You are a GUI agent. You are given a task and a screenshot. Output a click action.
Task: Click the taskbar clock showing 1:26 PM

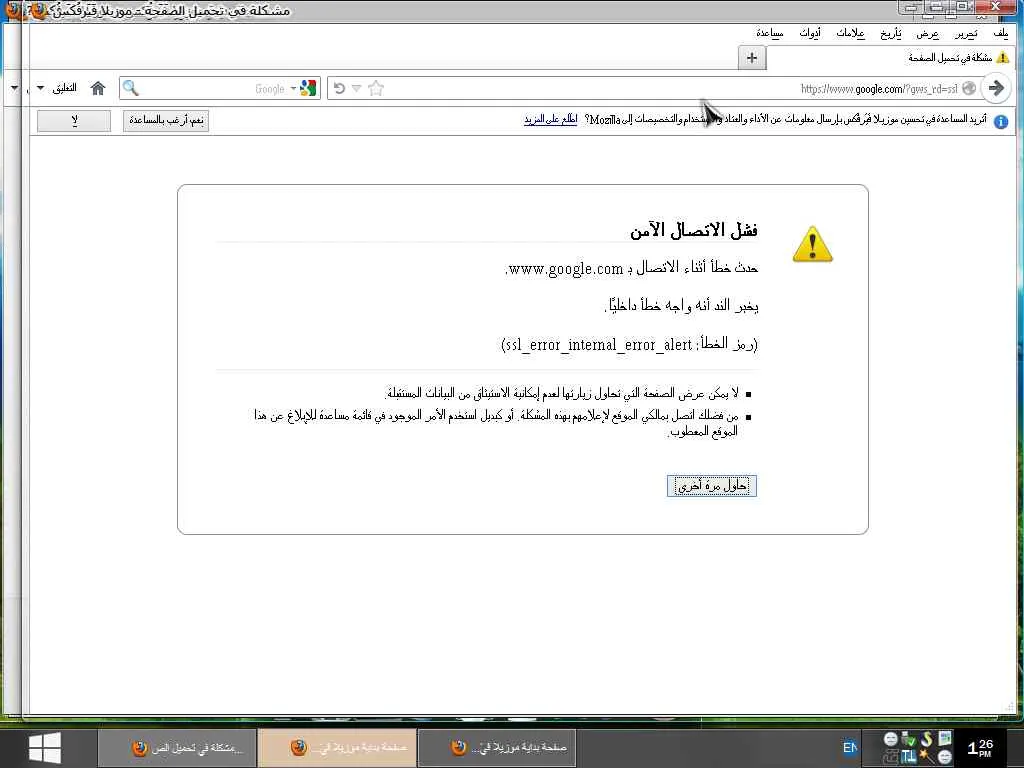coord(980,748)
